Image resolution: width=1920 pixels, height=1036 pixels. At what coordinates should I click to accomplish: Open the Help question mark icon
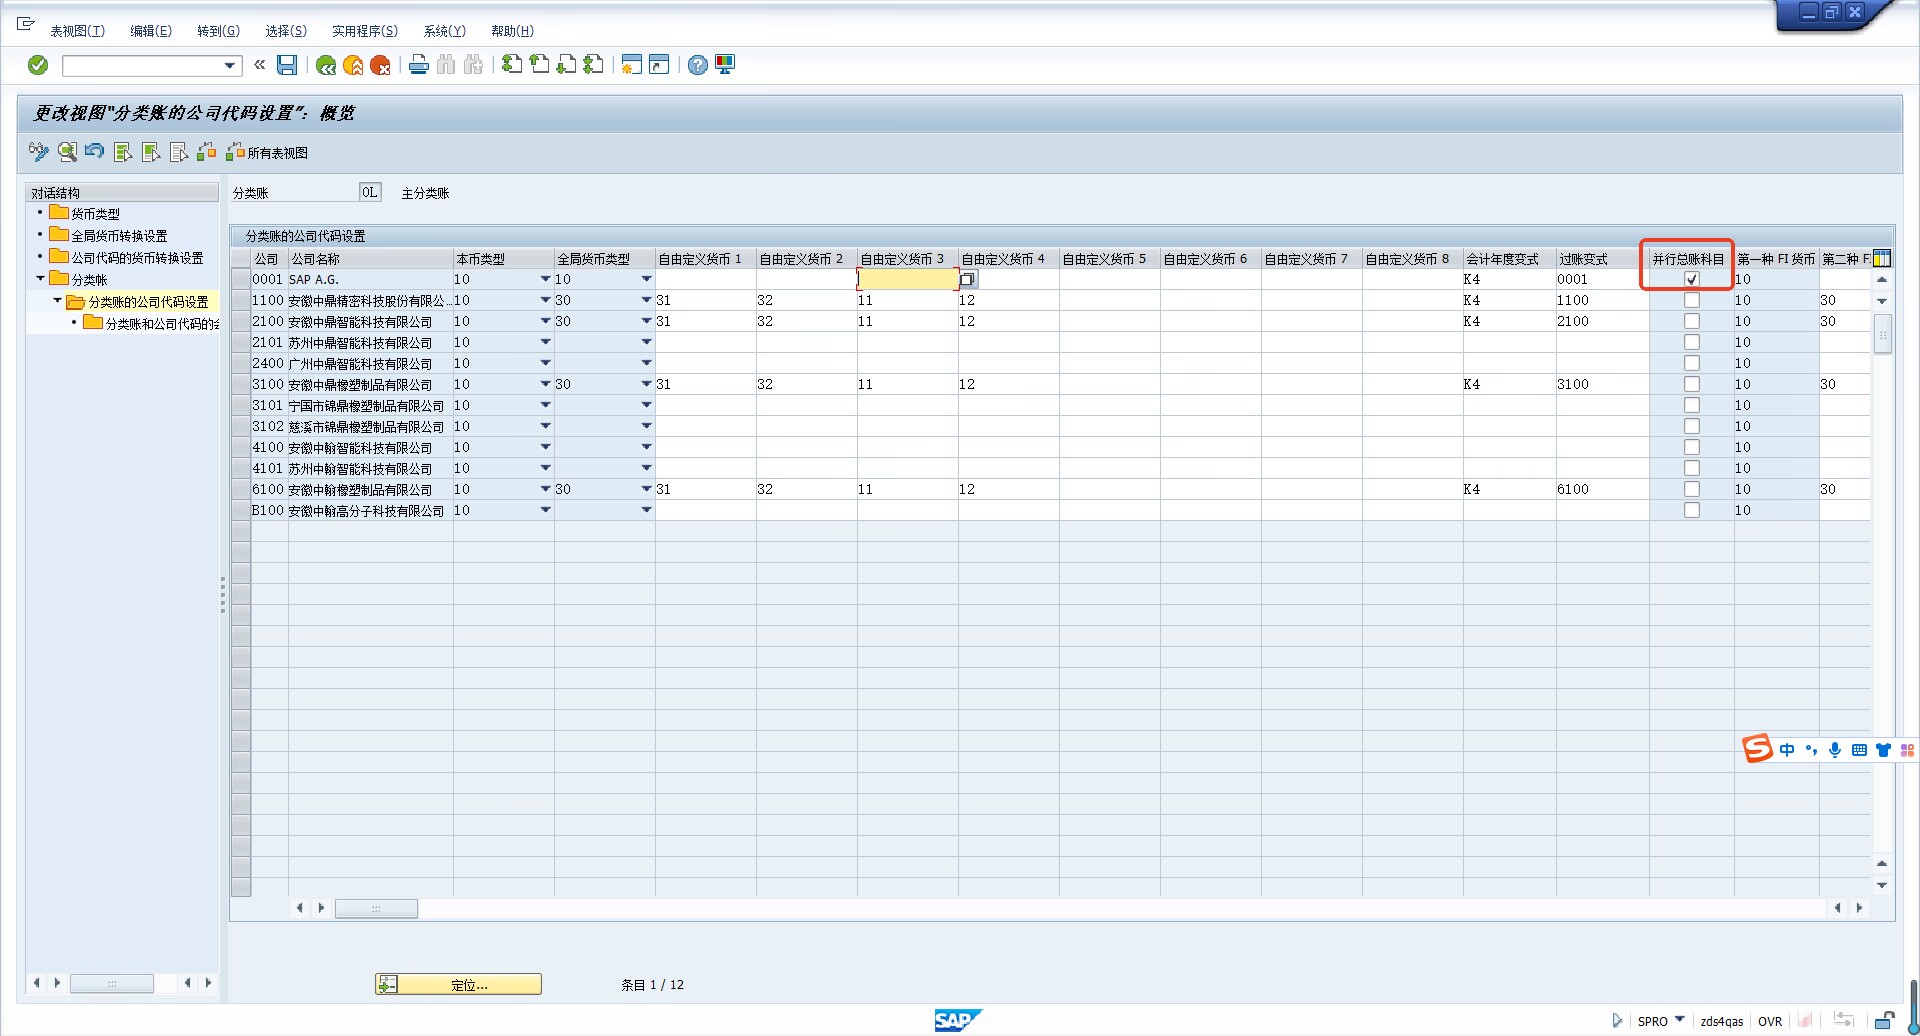pos(698,65)
